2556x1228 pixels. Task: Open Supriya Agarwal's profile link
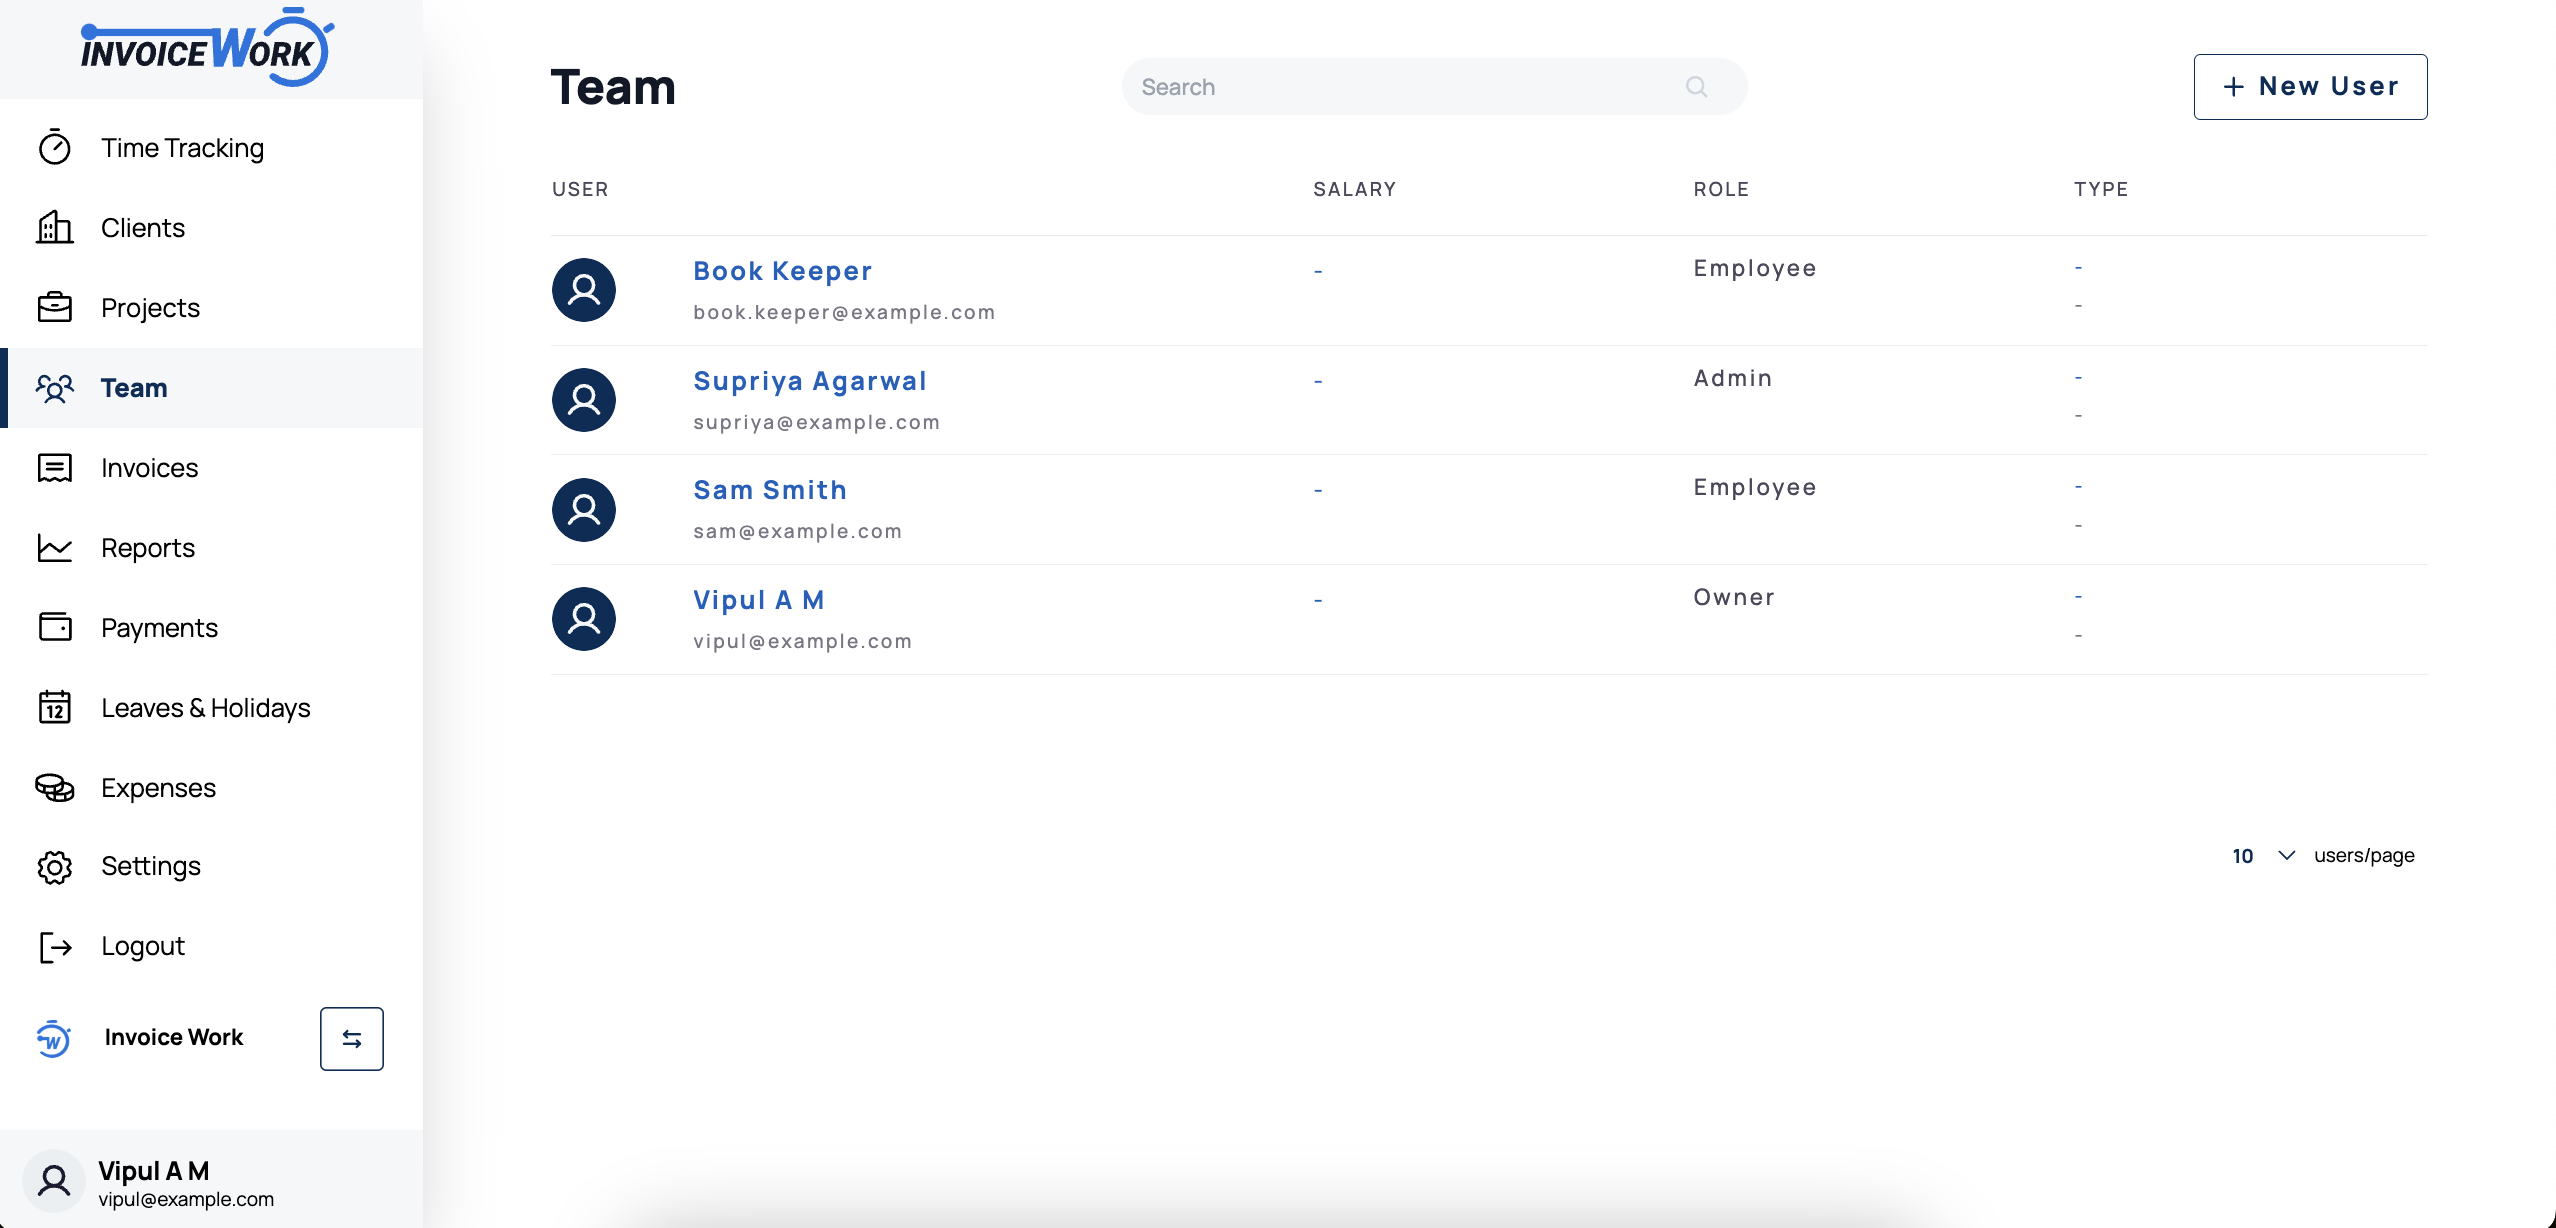click(x=810, y=381)
